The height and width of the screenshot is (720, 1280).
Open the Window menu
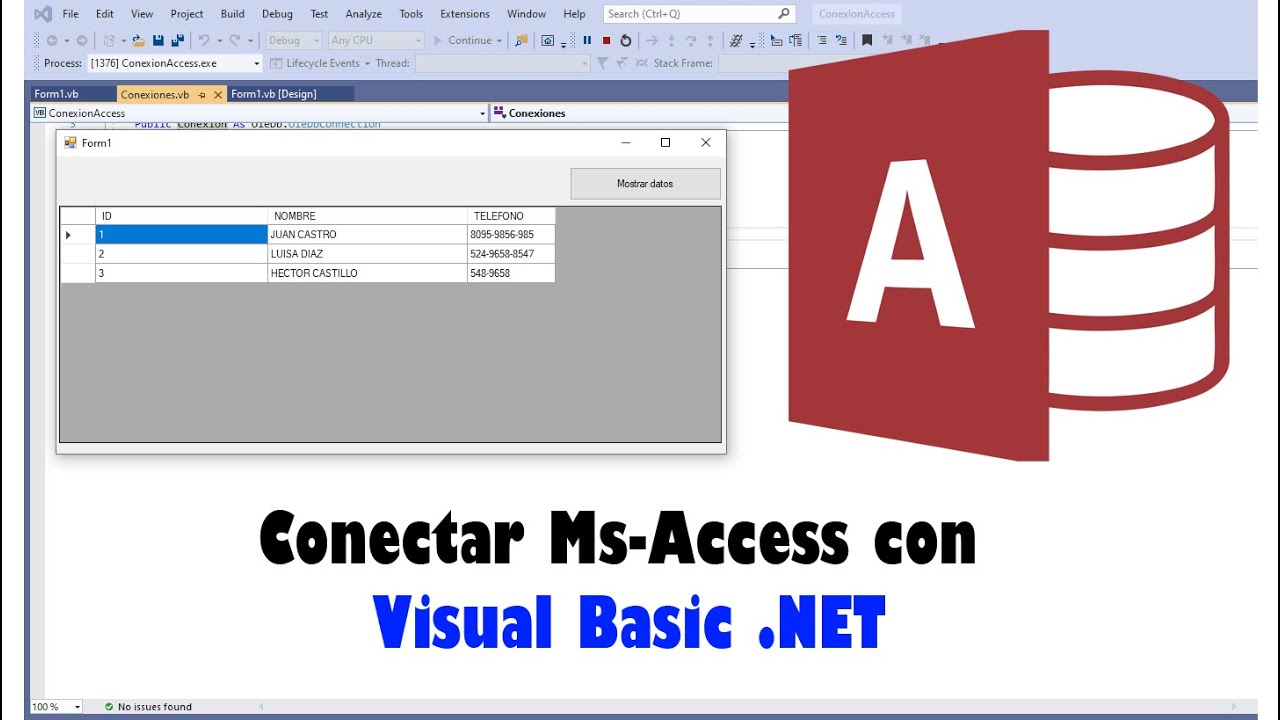pyautogui.click(x=526, y=14)
